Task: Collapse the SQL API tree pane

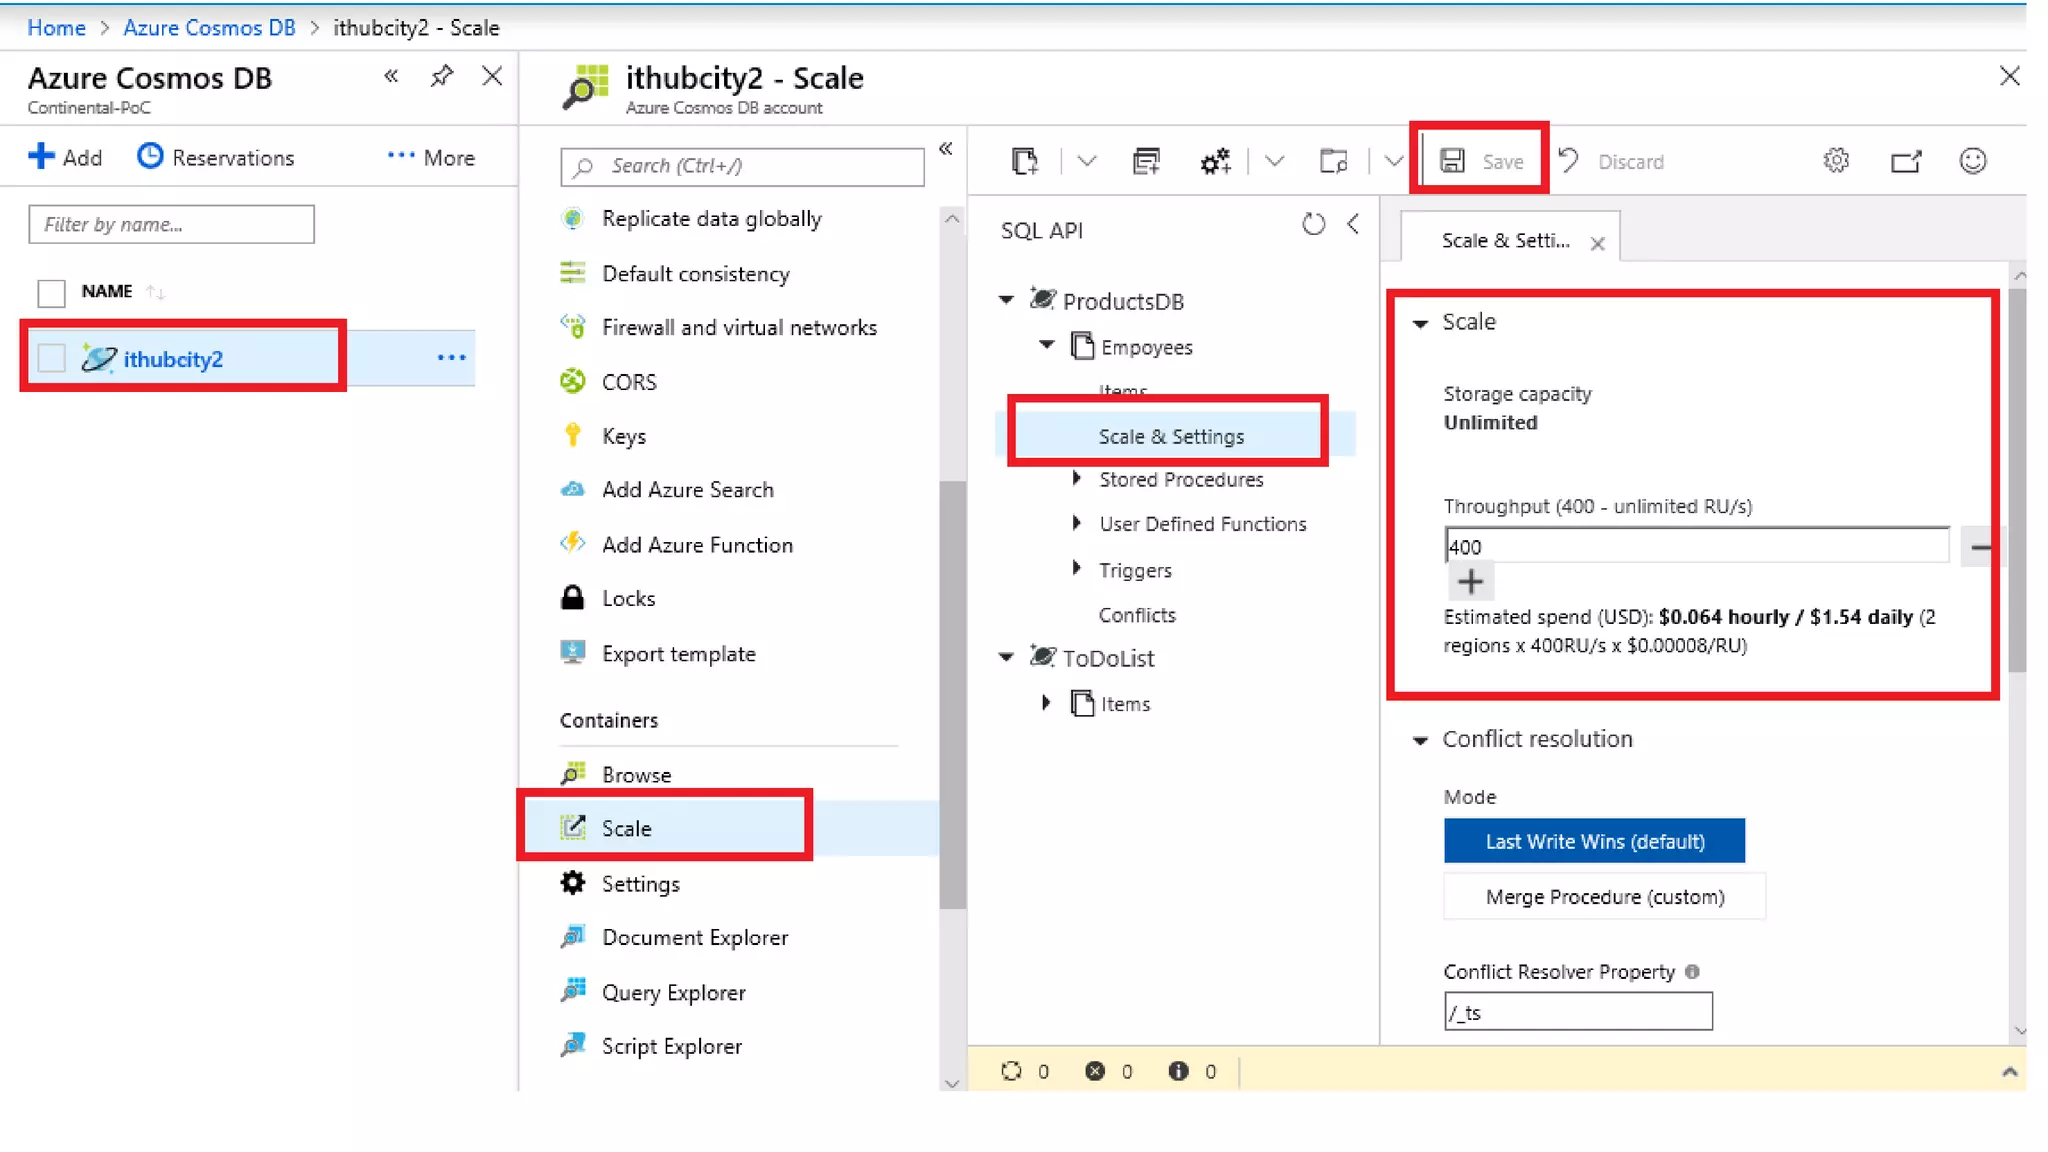Action: [1353, 224]
